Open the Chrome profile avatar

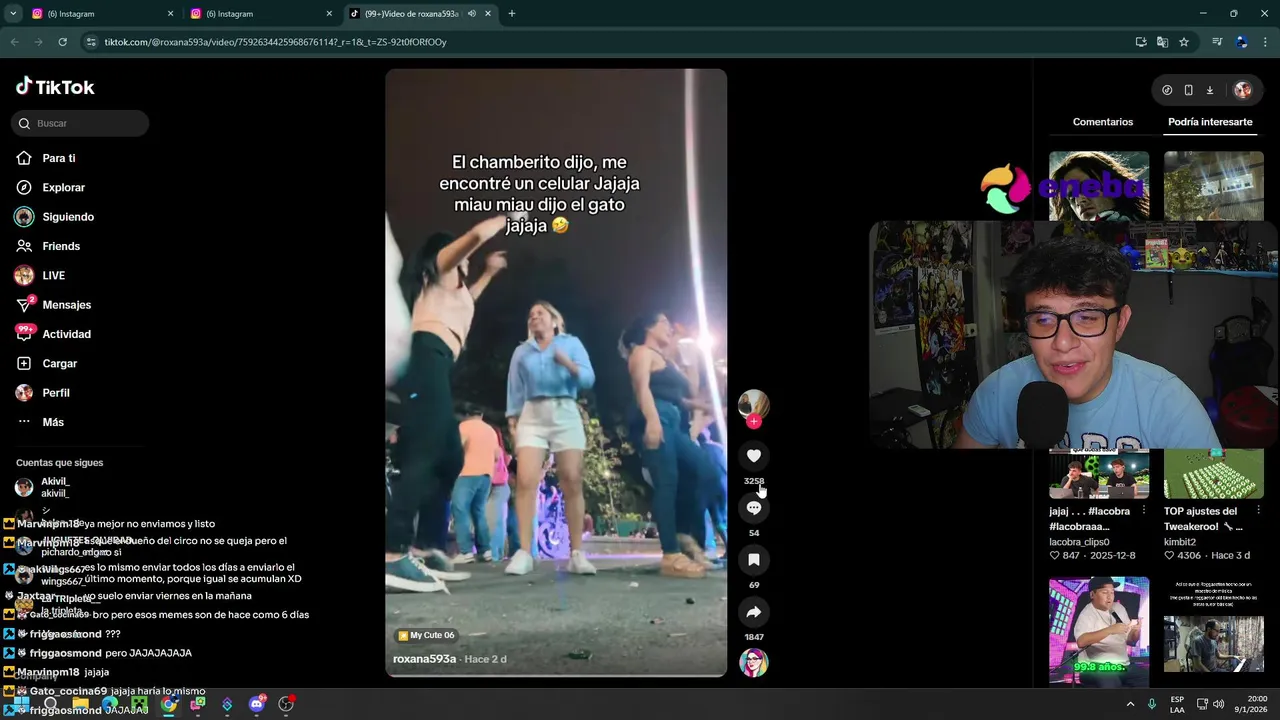[x=1242, y=42]
